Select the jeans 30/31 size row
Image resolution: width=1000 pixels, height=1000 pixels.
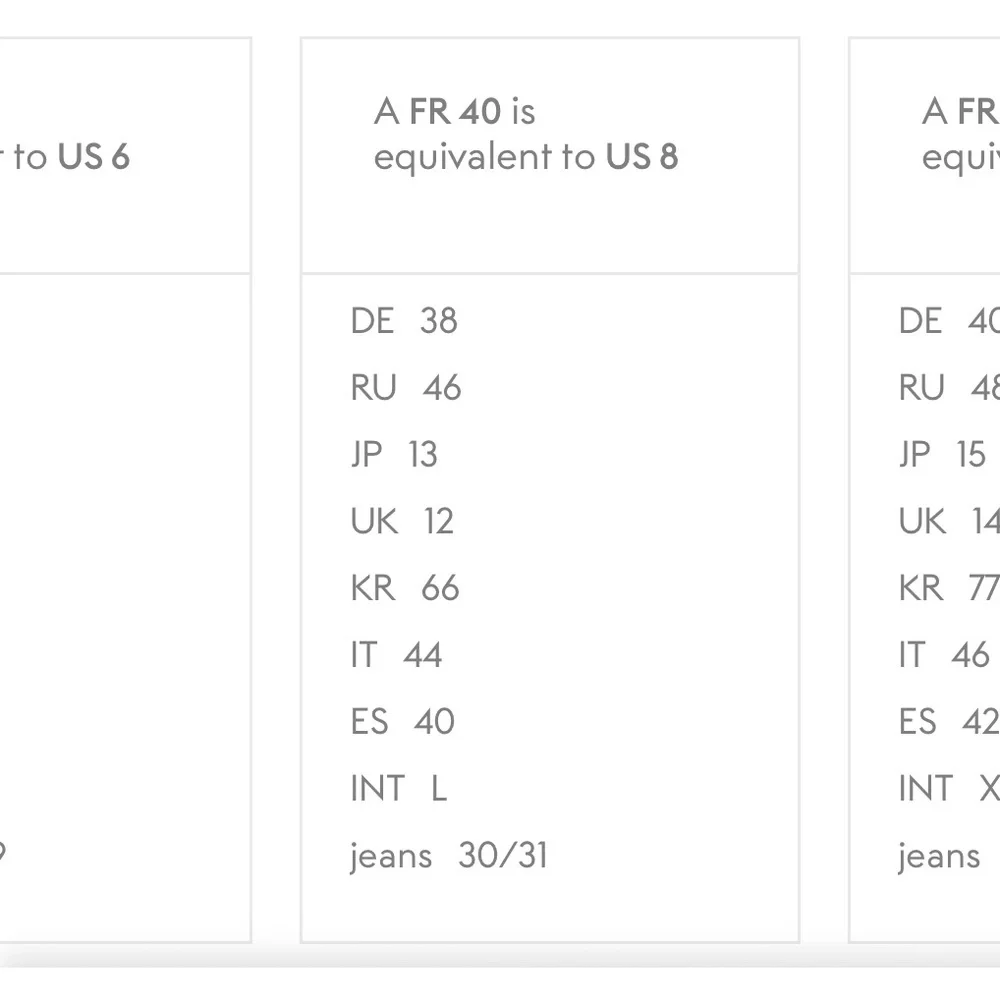coord(449,856)
